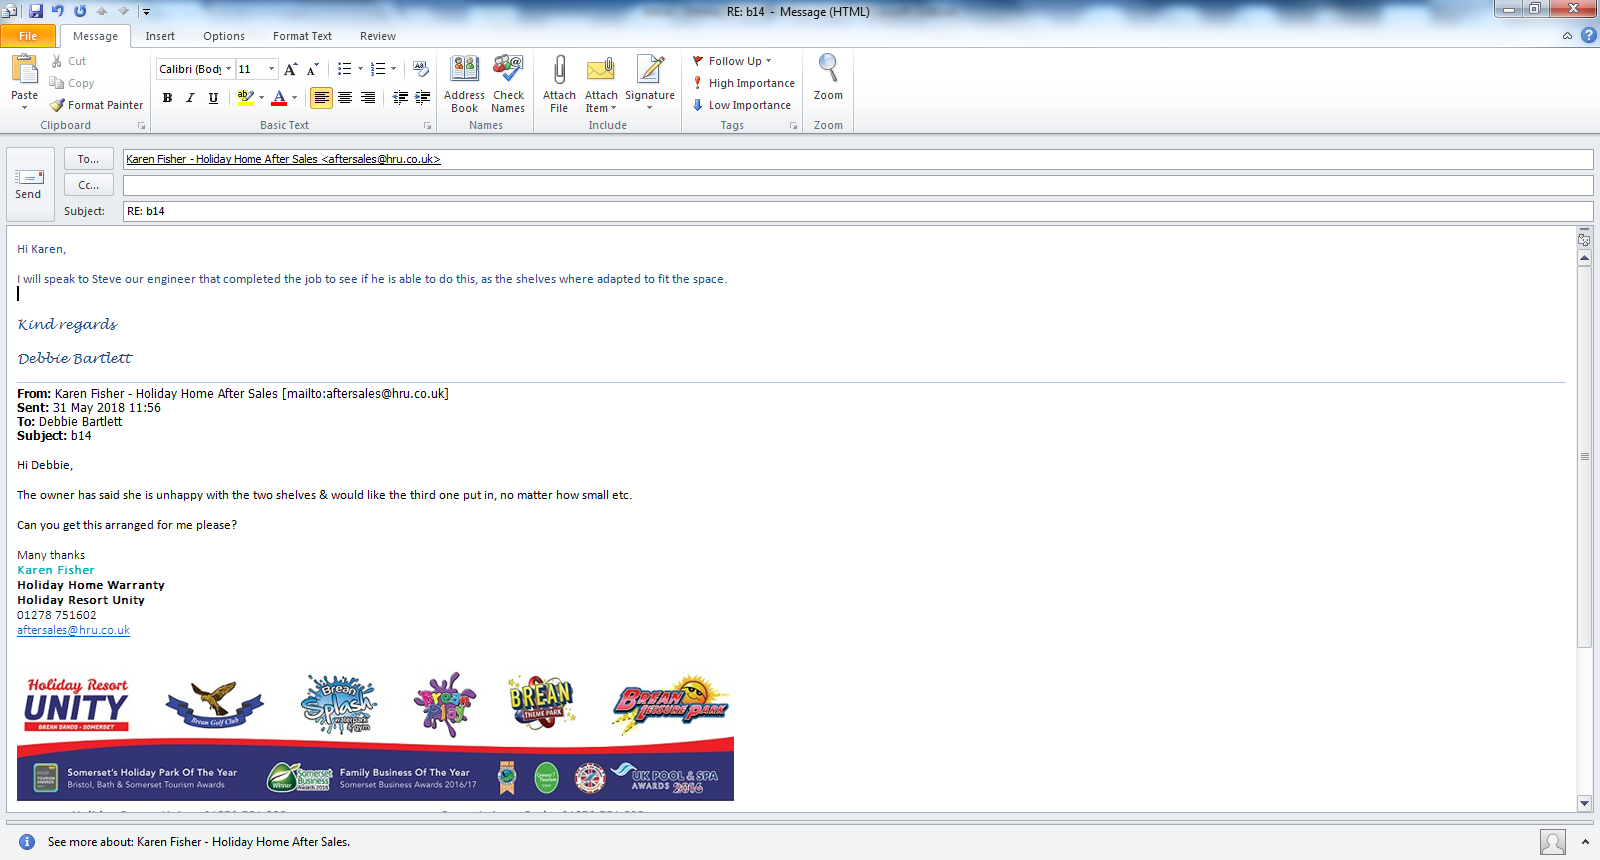1600x860 pixels.
Task: Grow the font size
Action: click(x=290, y=69)
